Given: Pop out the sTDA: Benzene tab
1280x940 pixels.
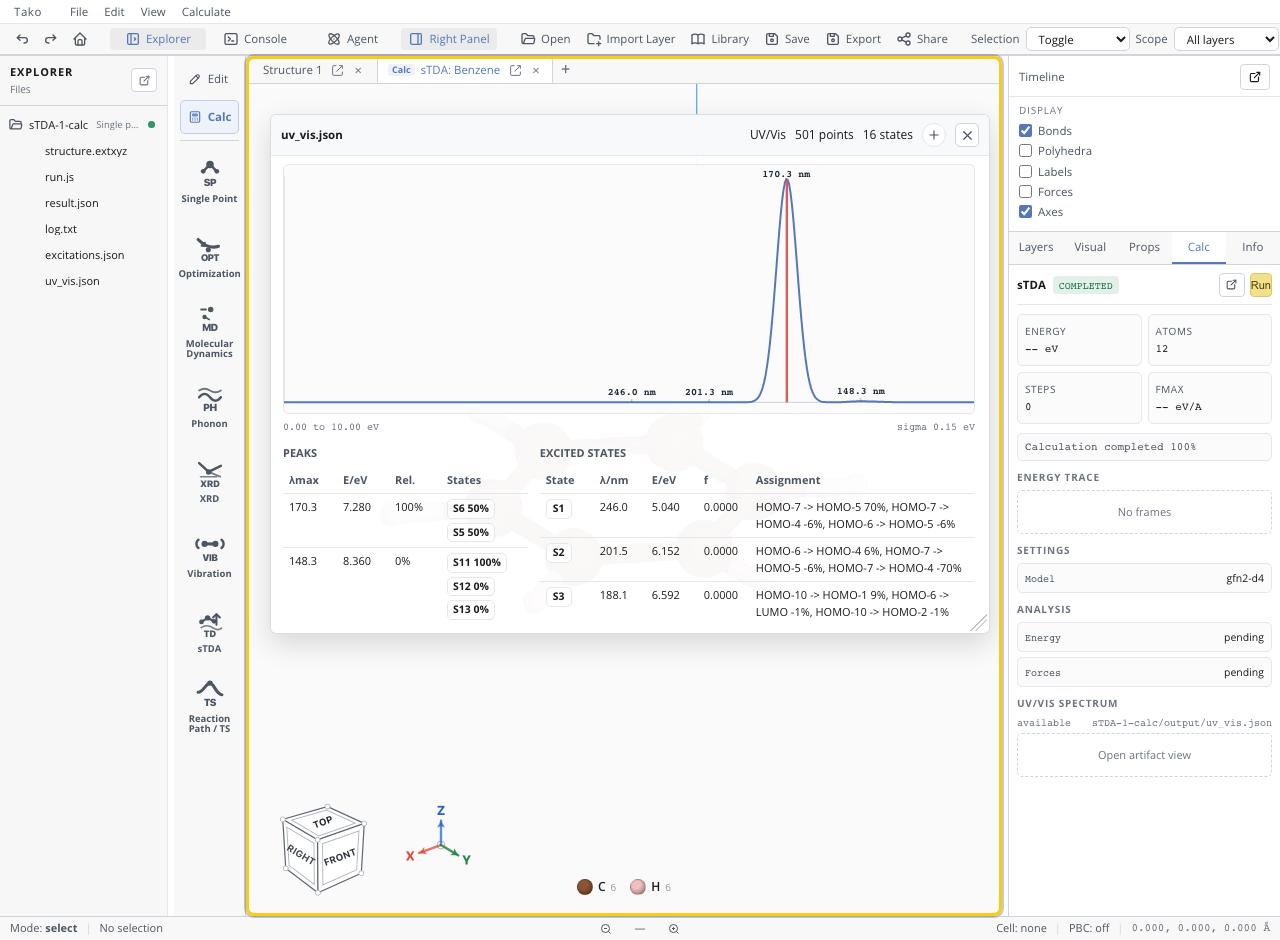Looking at the screenshot, I should pos(515,70).
